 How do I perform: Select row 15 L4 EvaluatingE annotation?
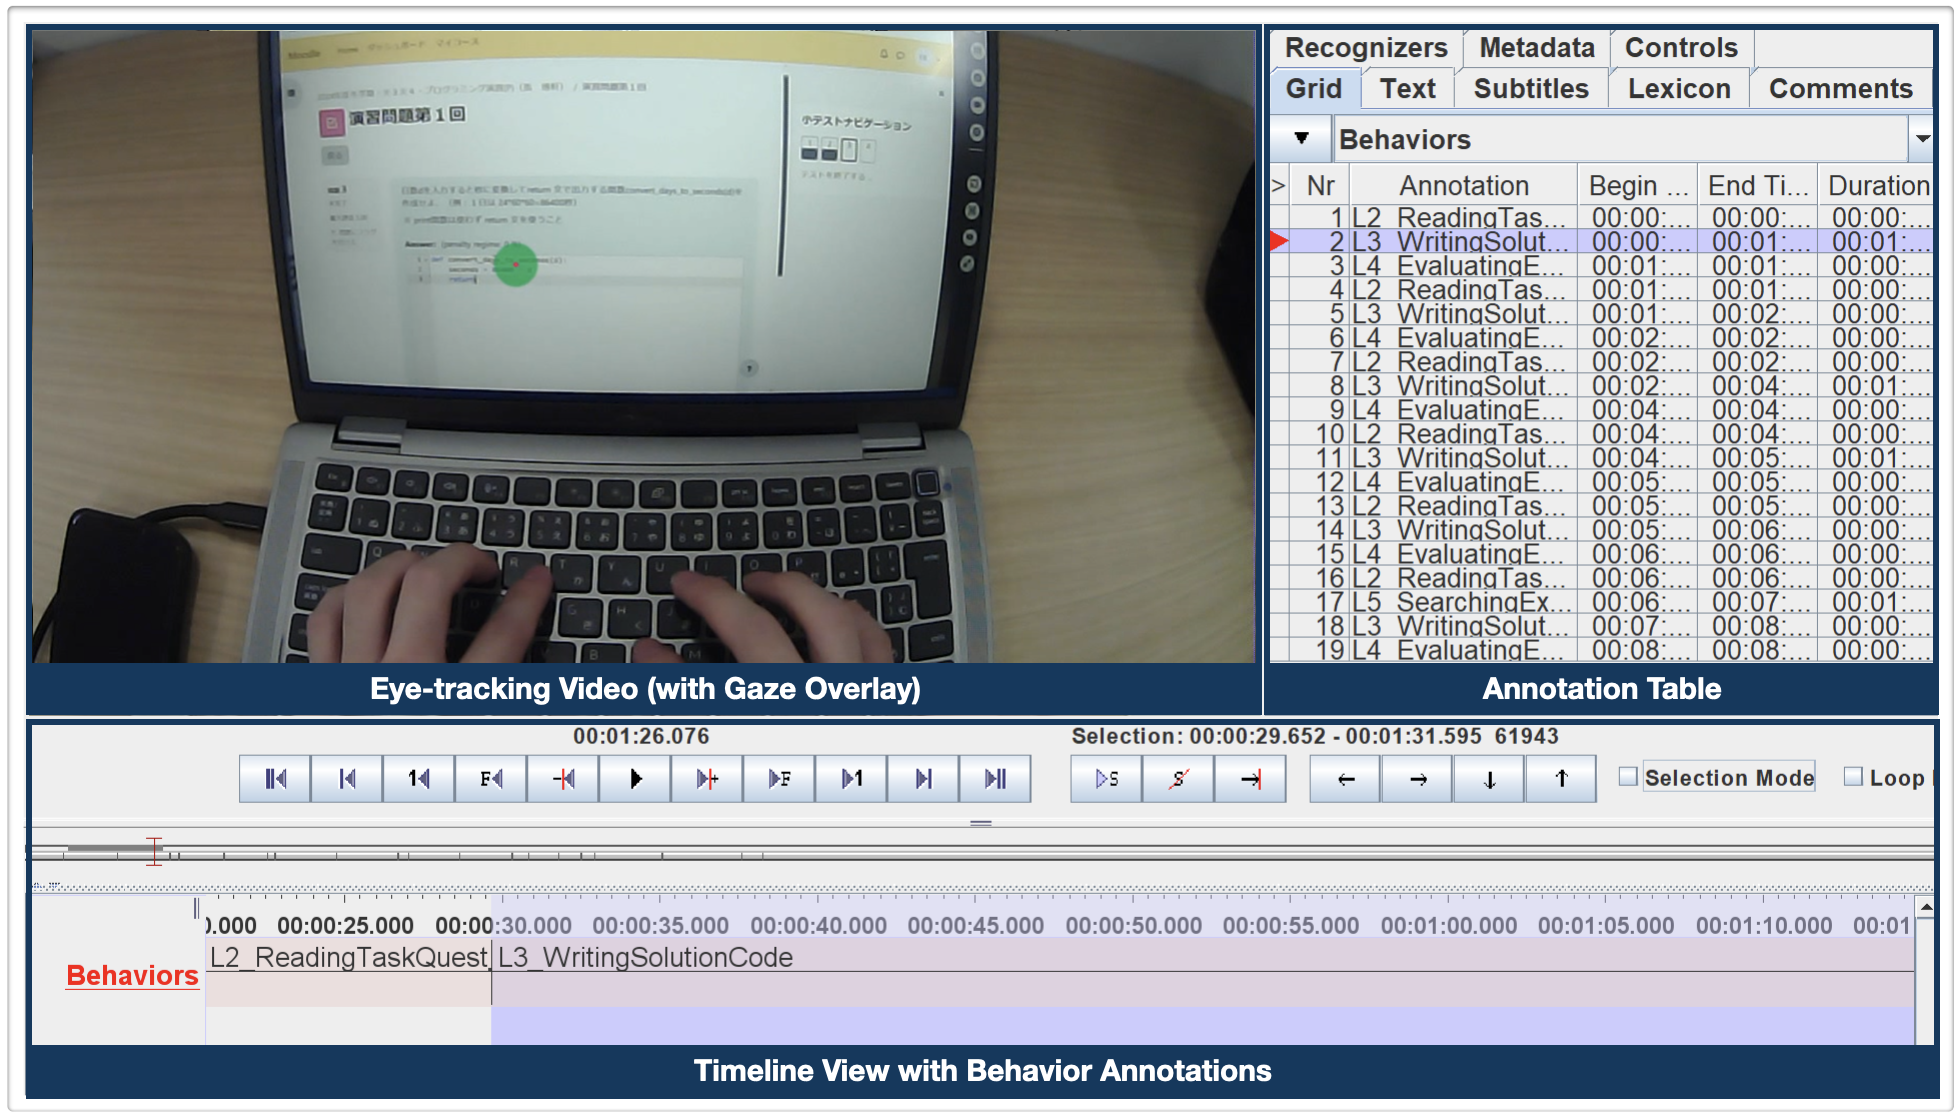tap(1602, 554)
